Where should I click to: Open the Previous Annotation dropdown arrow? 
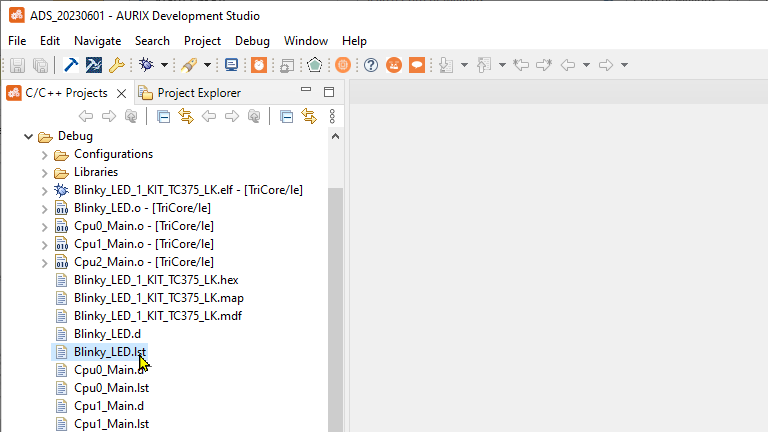(502, 65)
